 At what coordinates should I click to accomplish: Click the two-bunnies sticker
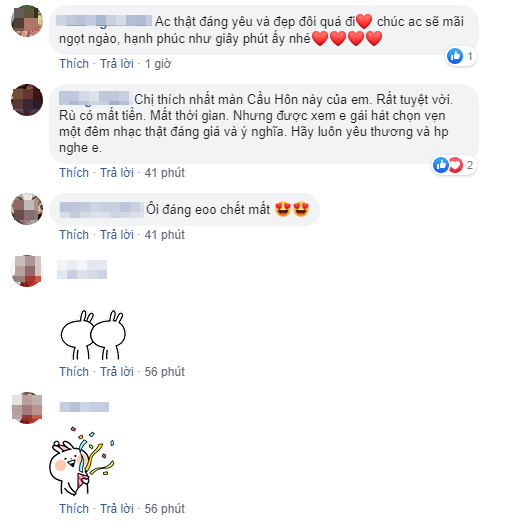point(93,335)
